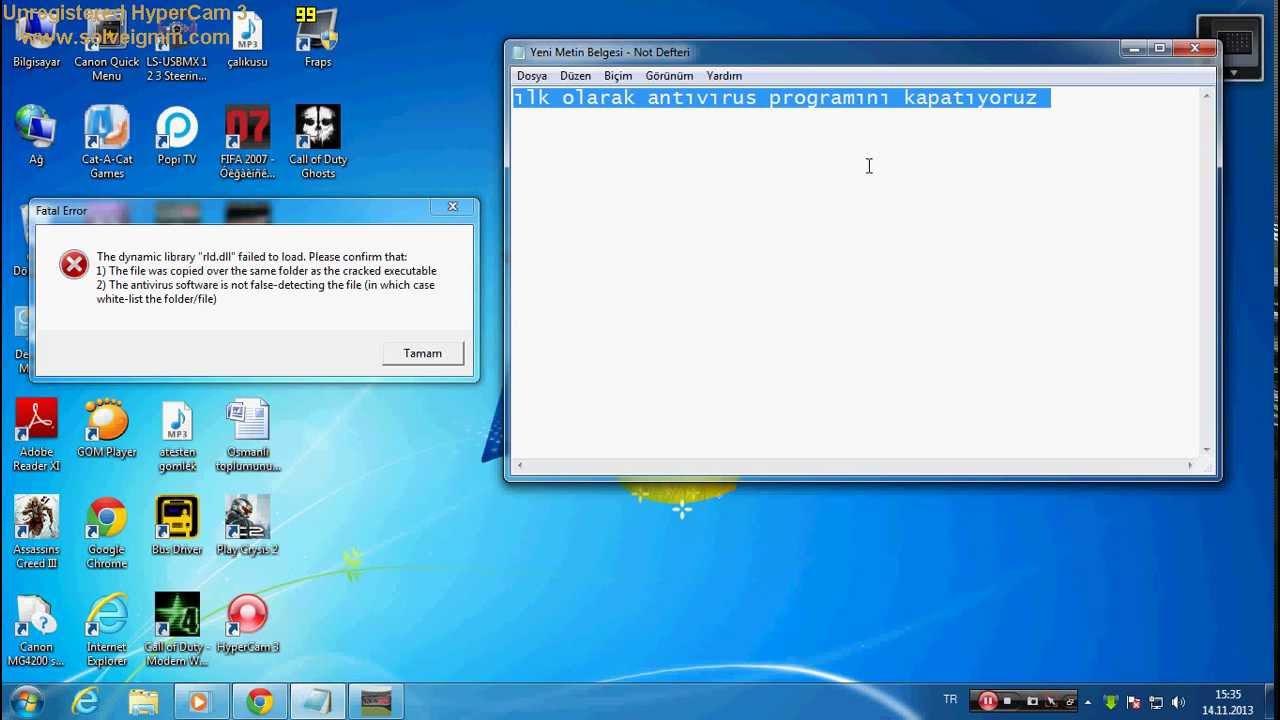Launch GOM Player shortcut
This screenshot has height=720, width=1280.
click(x=106, y=429)
